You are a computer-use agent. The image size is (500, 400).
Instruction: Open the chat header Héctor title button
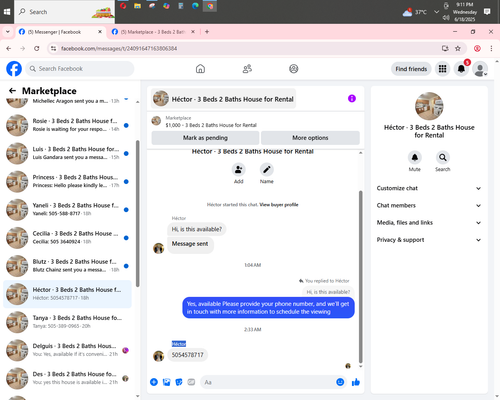[x=223, y=99]
